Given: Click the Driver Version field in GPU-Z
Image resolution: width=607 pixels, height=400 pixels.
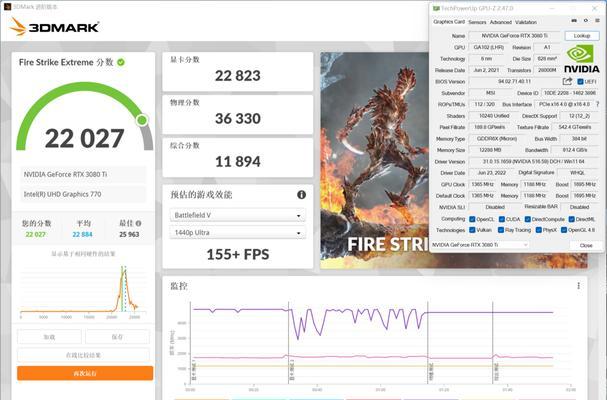Looking at the screenshot, I should 533,161.
